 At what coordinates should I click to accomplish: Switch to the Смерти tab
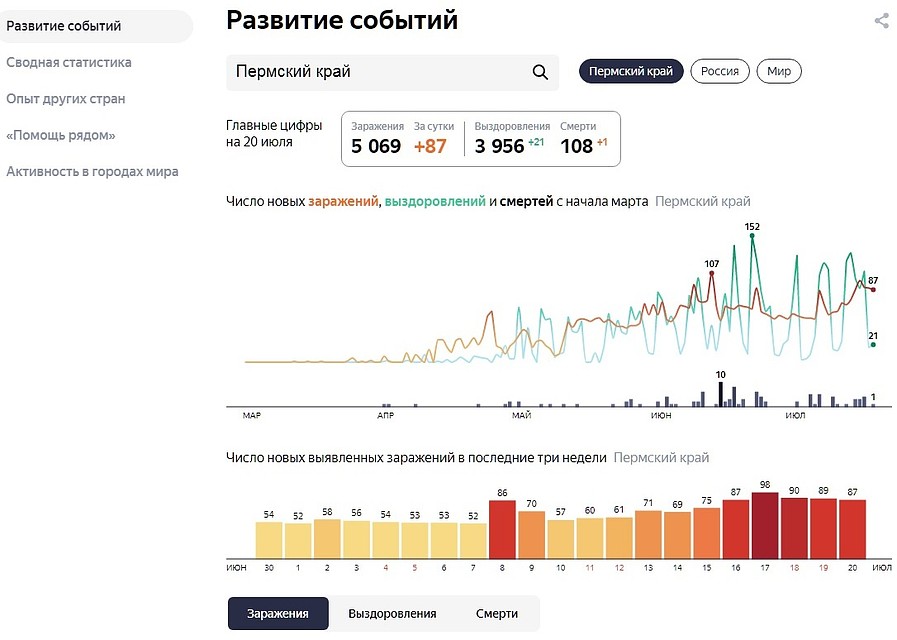tap(497, 614)
